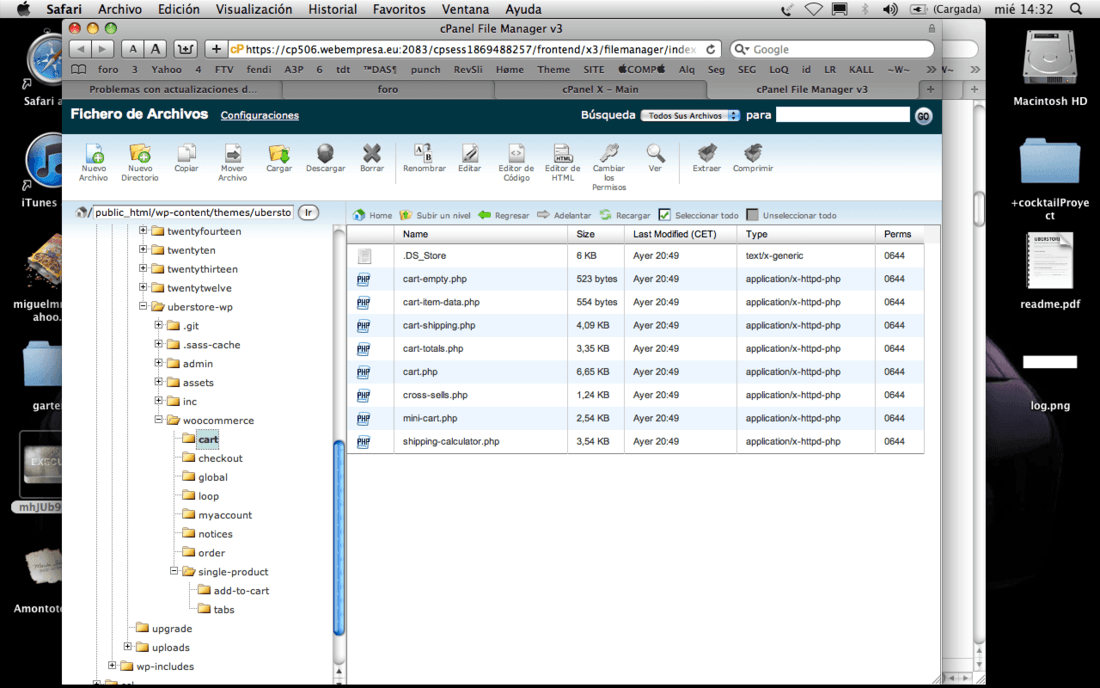Select the add-to-cart folder in tree

[241, 591]
